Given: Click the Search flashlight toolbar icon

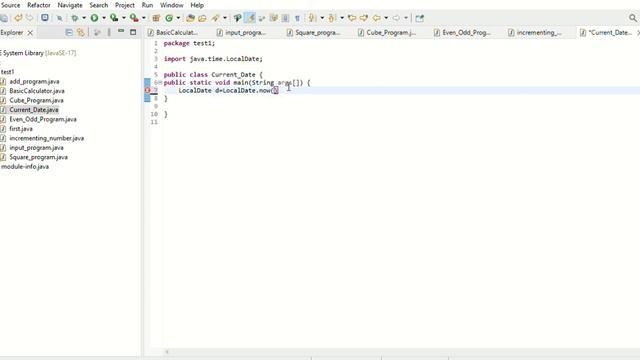Looking at the screenshot, I should pos(215,18).
